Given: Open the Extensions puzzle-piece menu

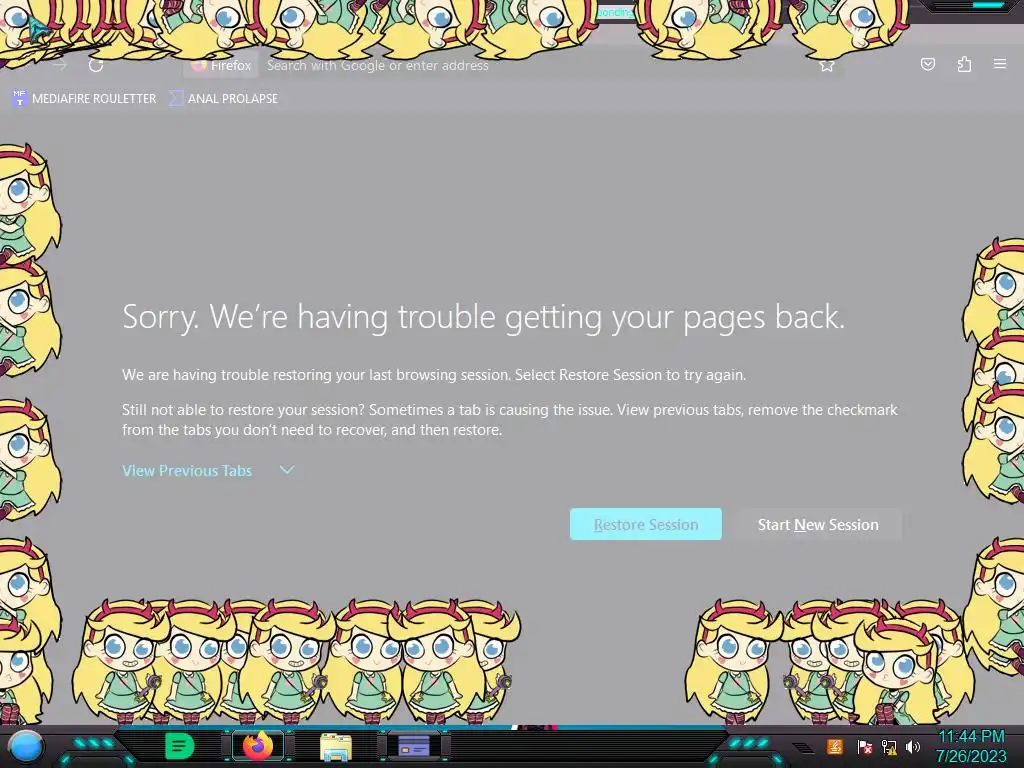Looking at the screenshot, I should pos(964,64).
